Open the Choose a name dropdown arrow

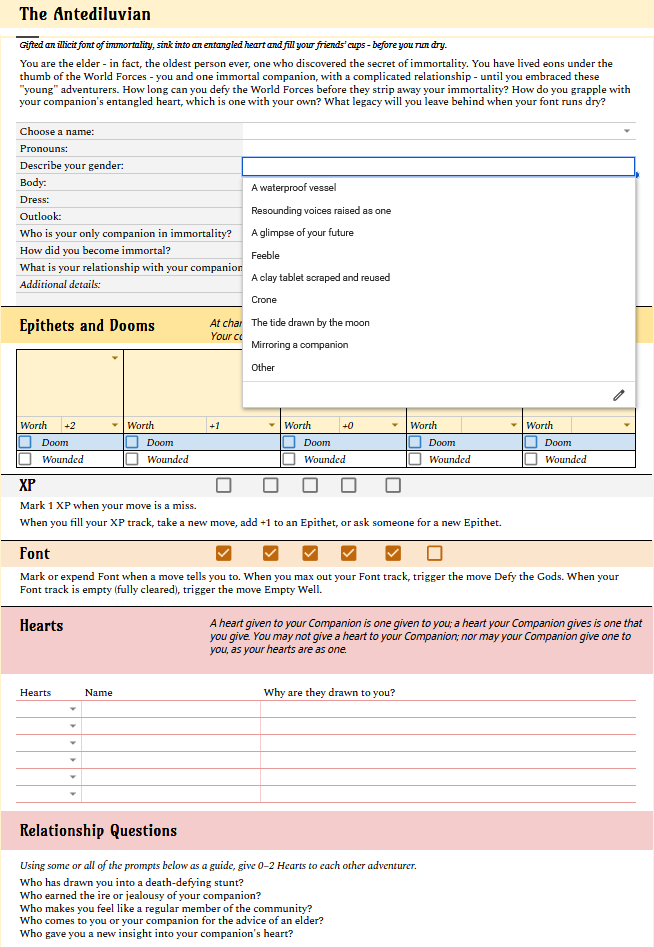click(627, 131)
